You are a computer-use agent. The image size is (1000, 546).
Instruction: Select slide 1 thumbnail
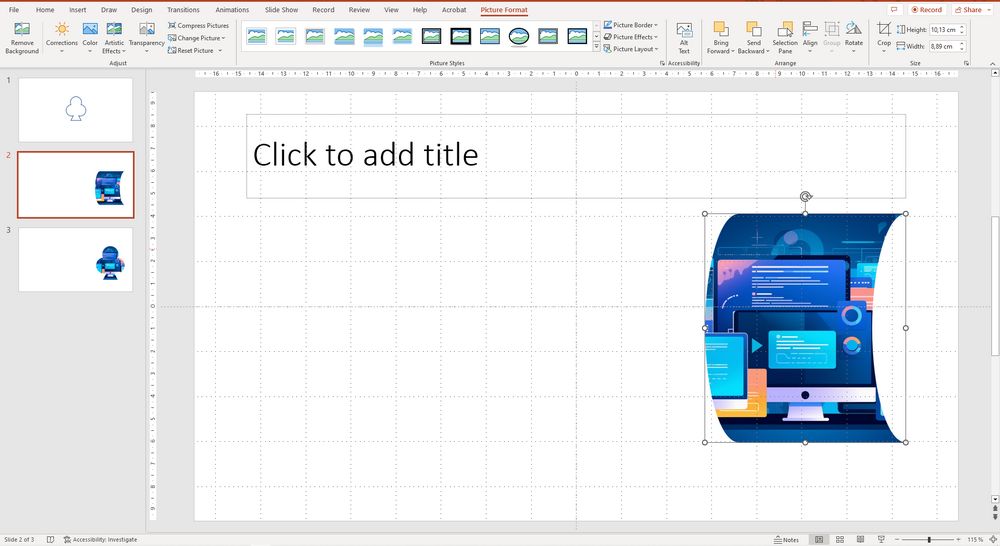[75, 110]
